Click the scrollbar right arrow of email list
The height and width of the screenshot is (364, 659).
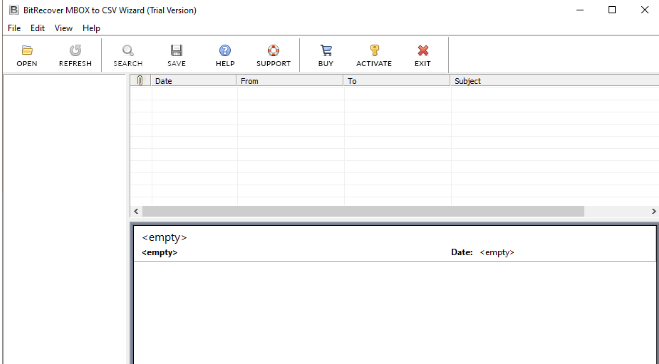coord(654,211)
